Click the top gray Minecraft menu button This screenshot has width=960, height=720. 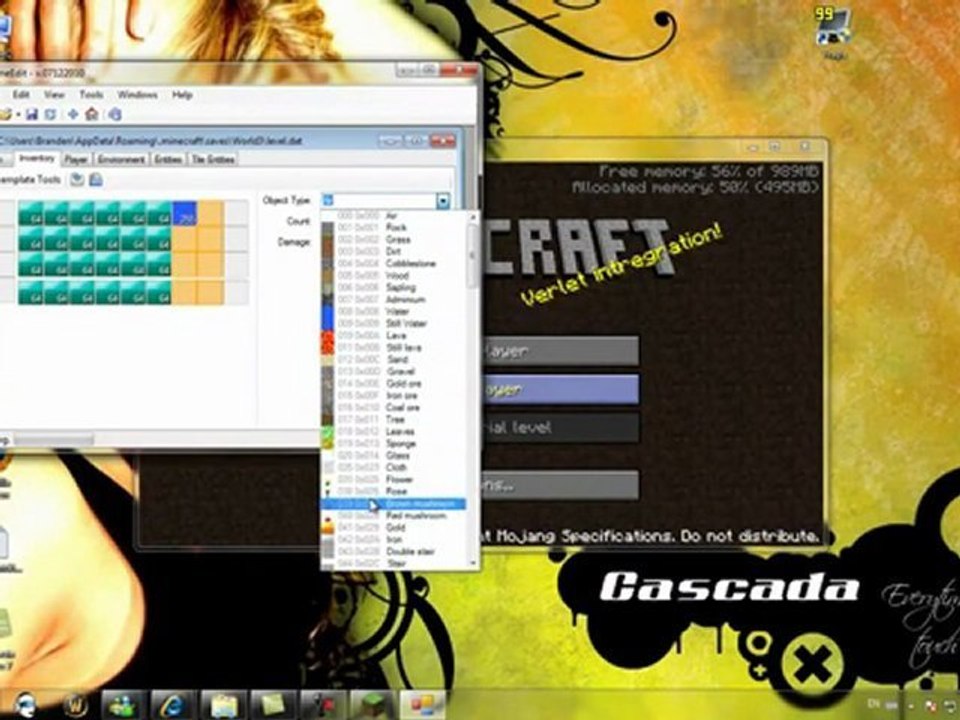(561, 351)
